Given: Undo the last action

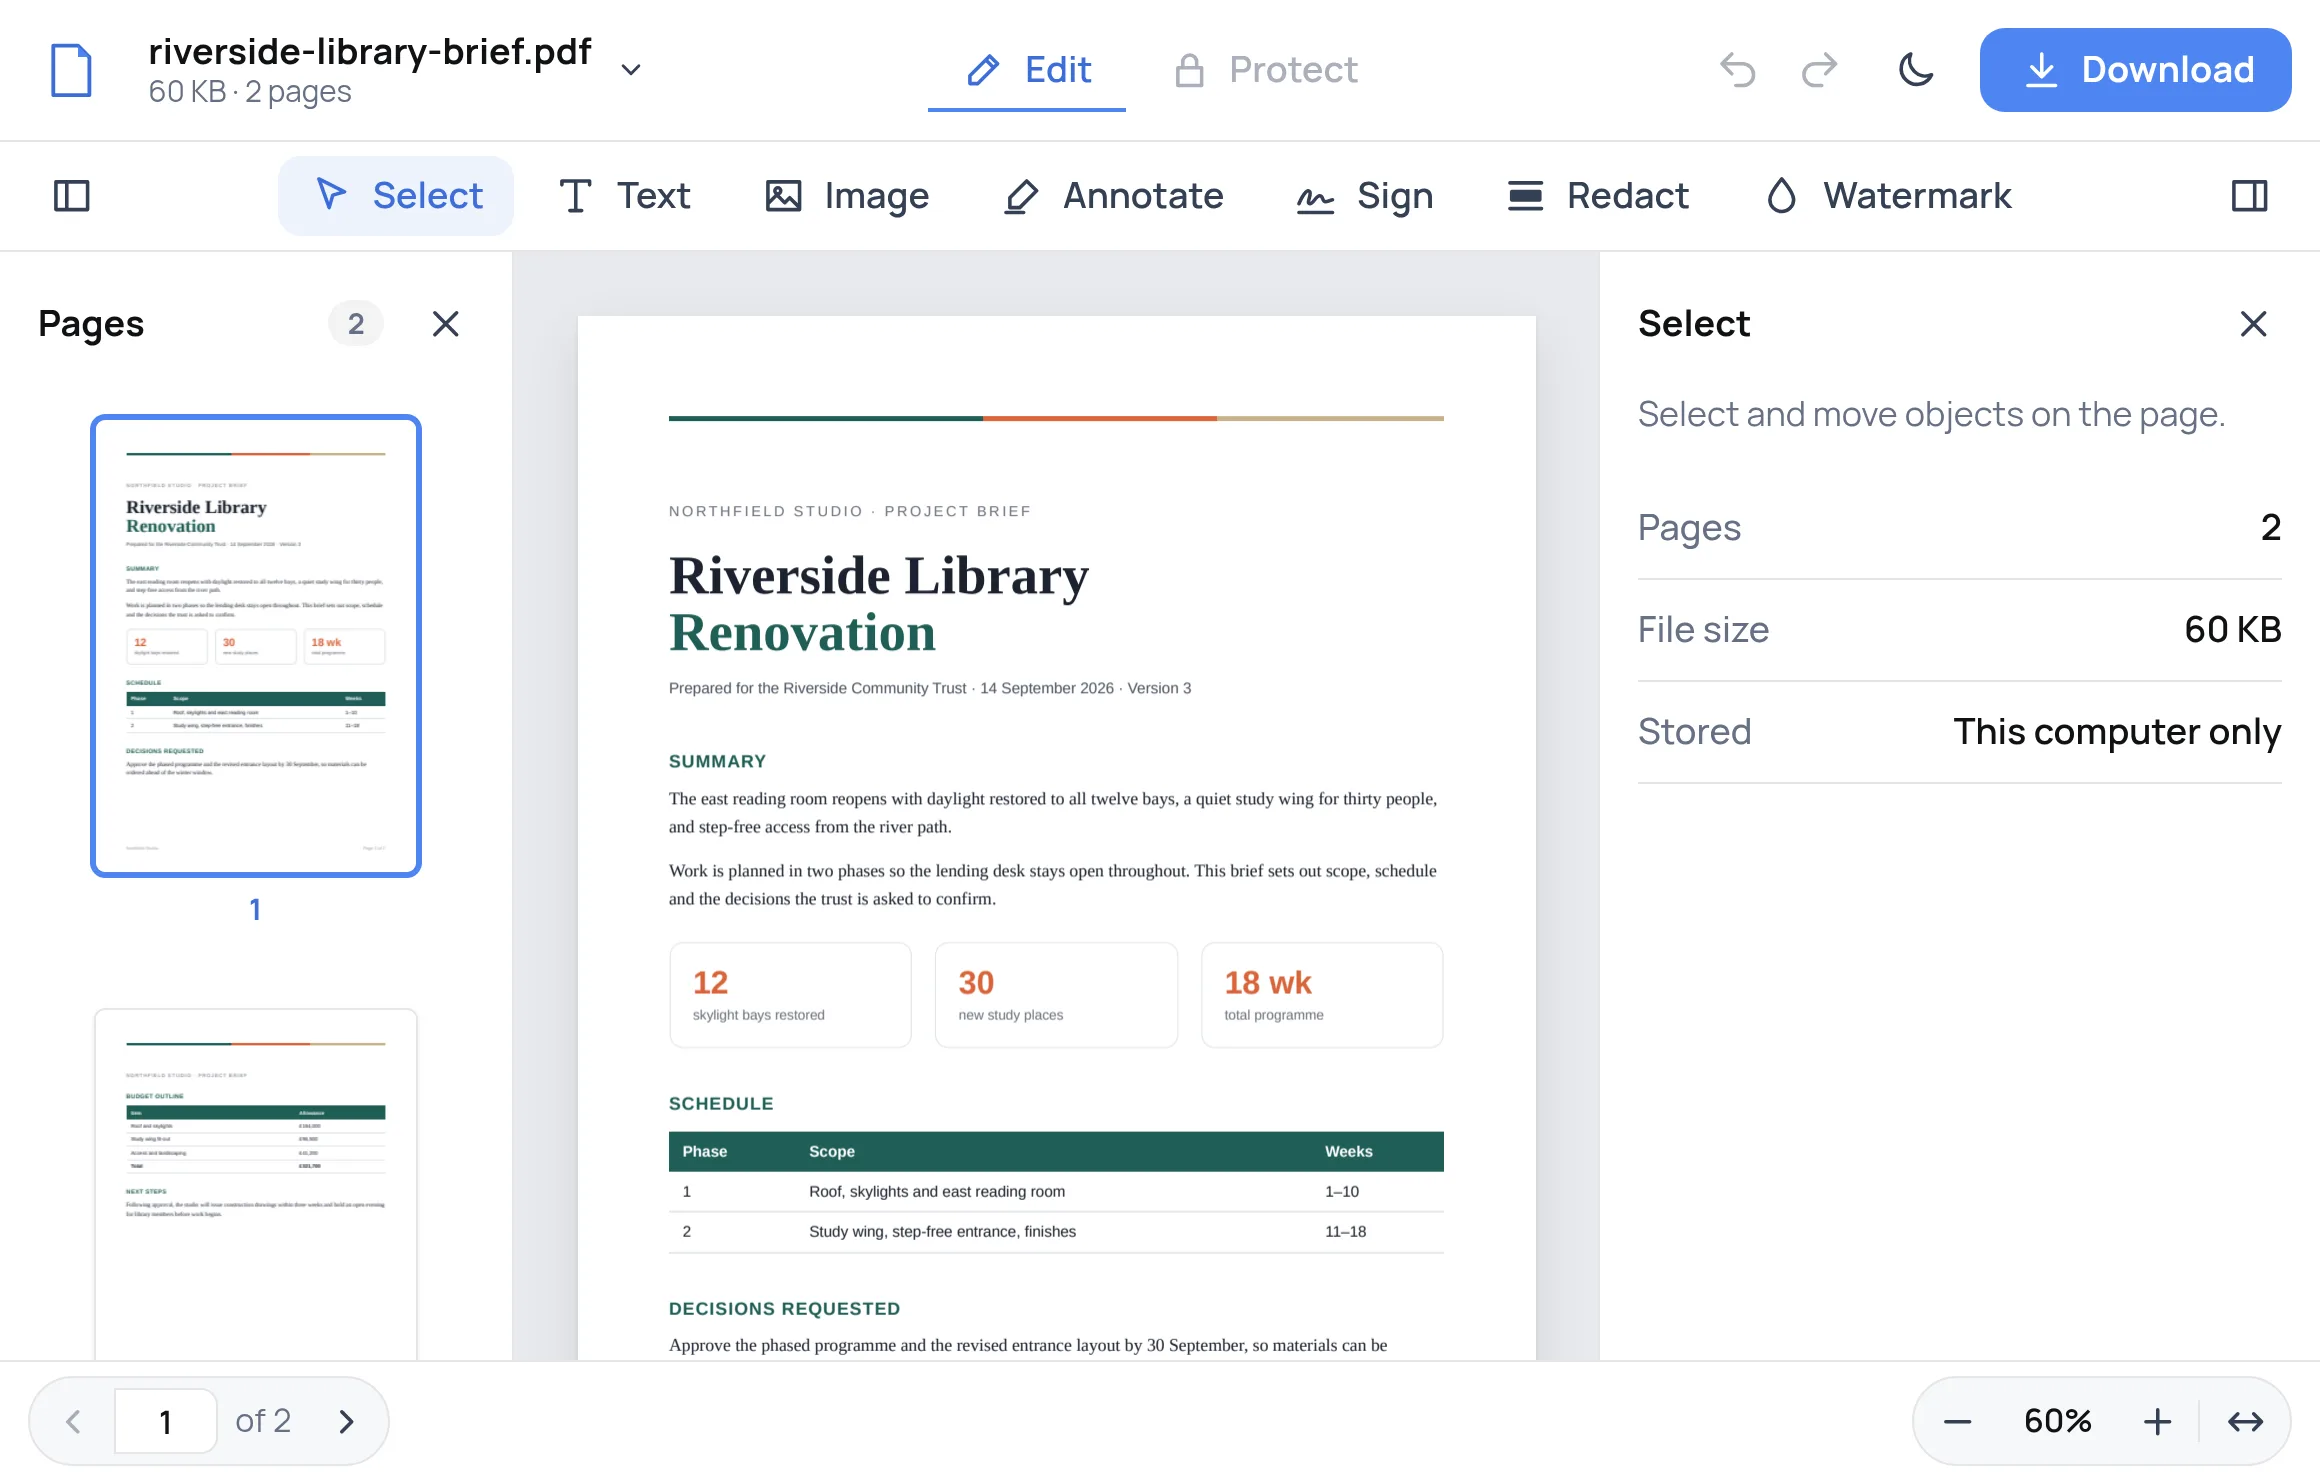Looking at the screenshot, I should pos(1738,70).
